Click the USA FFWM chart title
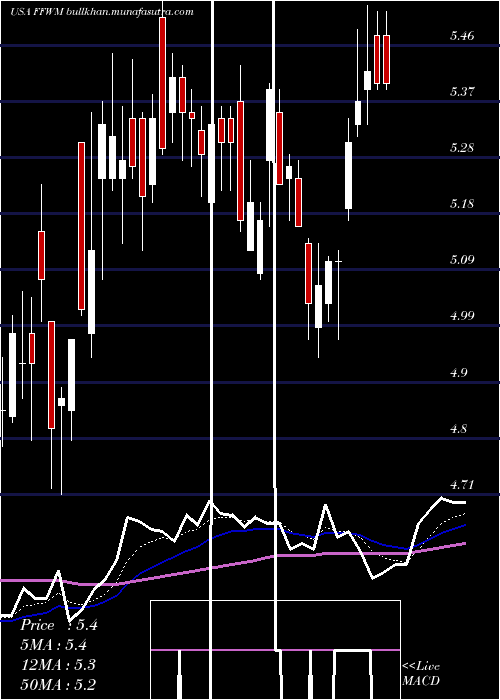This screenshot has height=700, width=500. 38,12
